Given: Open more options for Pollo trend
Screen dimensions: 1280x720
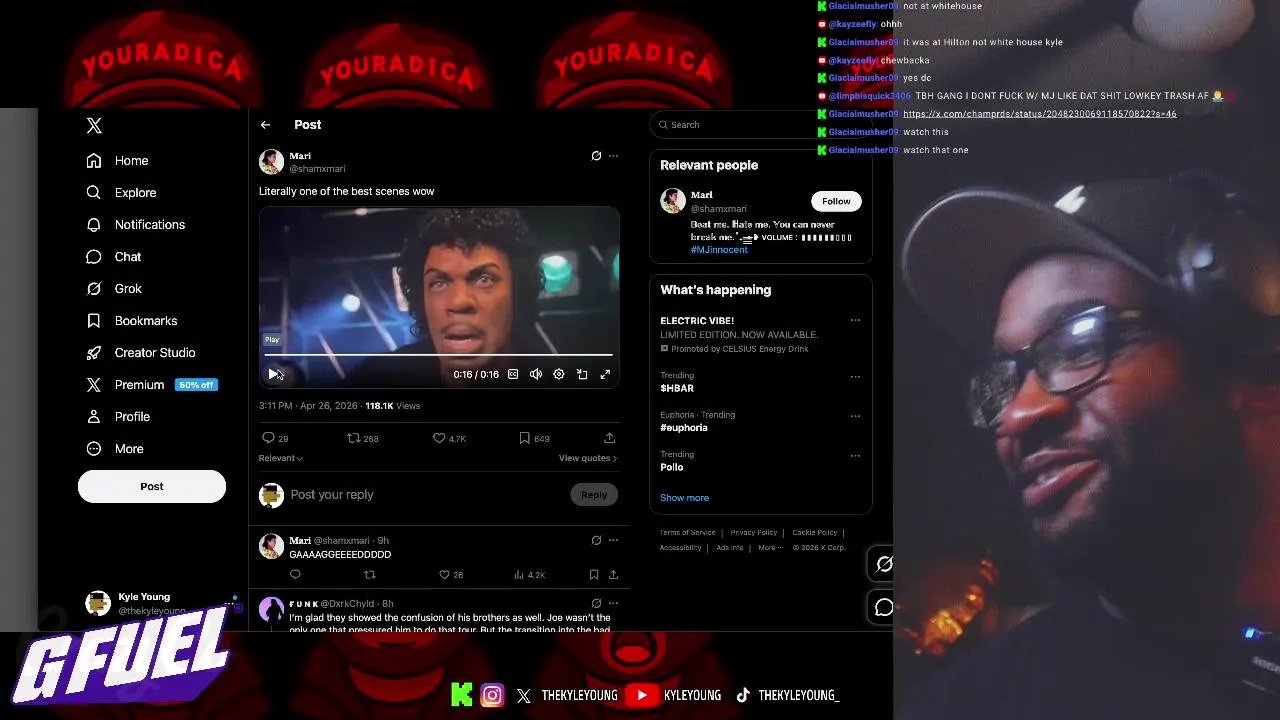Looking at the screenshot, I should click(x=855, y=456).
